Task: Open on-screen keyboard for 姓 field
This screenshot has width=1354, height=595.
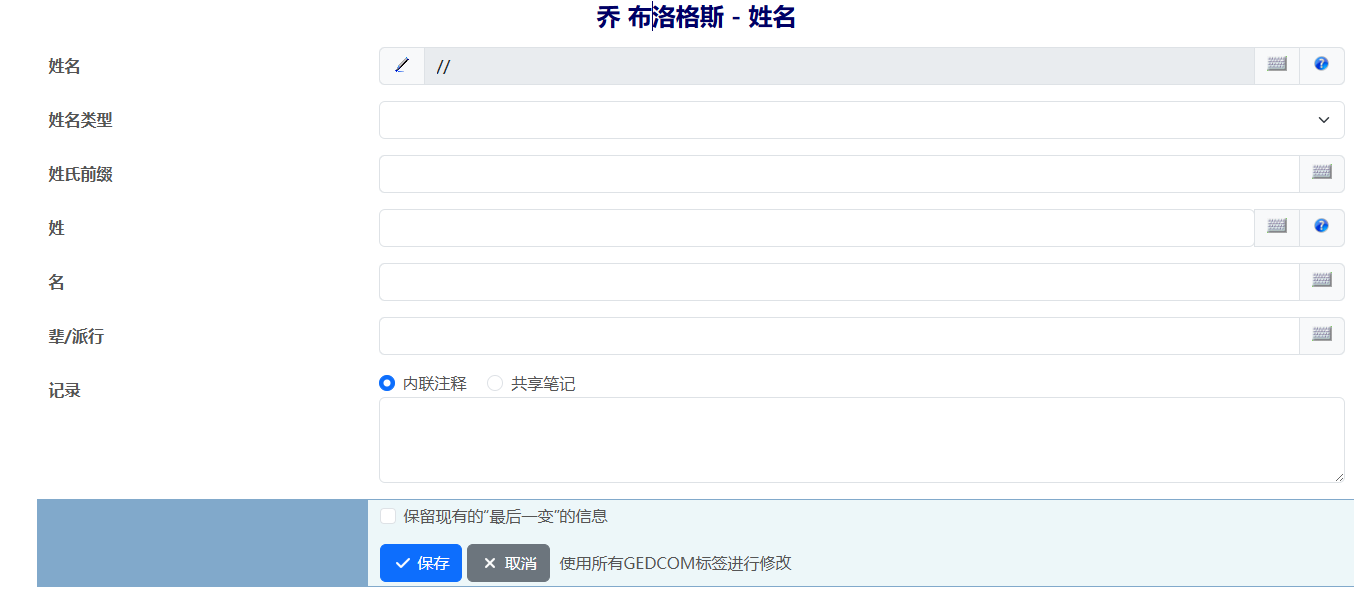Action: [1277, 228]
